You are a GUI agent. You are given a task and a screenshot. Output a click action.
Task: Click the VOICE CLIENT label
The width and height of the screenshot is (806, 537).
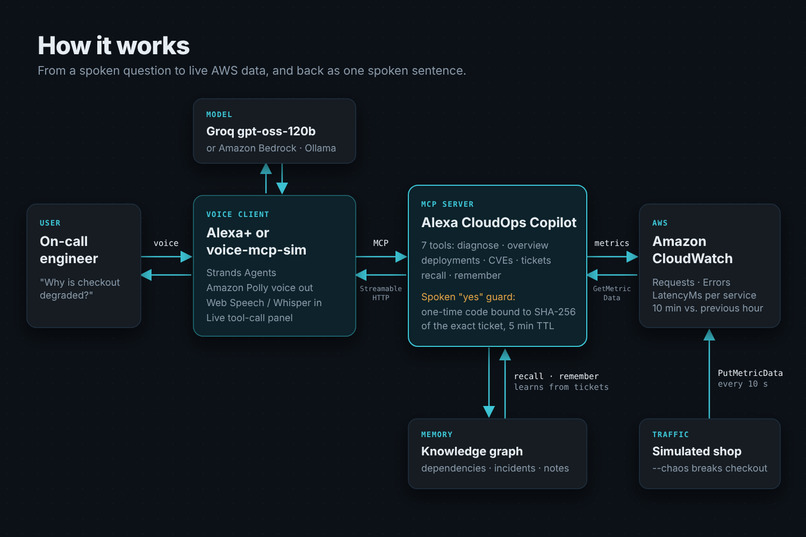[x=237, y=214]
